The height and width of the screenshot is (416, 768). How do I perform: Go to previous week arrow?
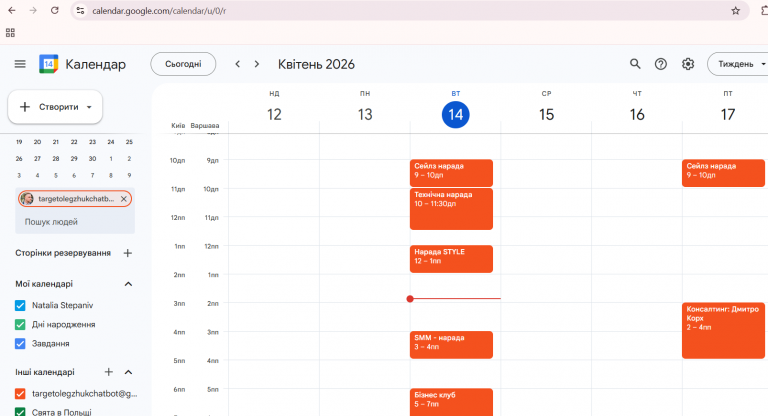(x=238, y=64)
